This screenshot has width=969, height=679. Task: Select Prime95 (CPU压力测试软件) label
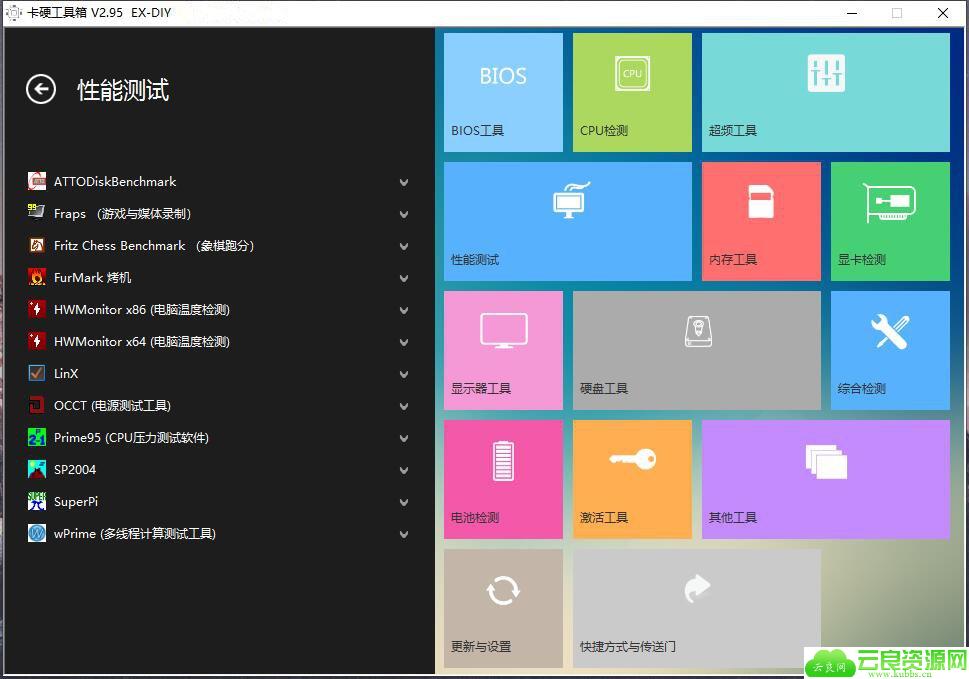pyautogui.click(x=131, y=437)
